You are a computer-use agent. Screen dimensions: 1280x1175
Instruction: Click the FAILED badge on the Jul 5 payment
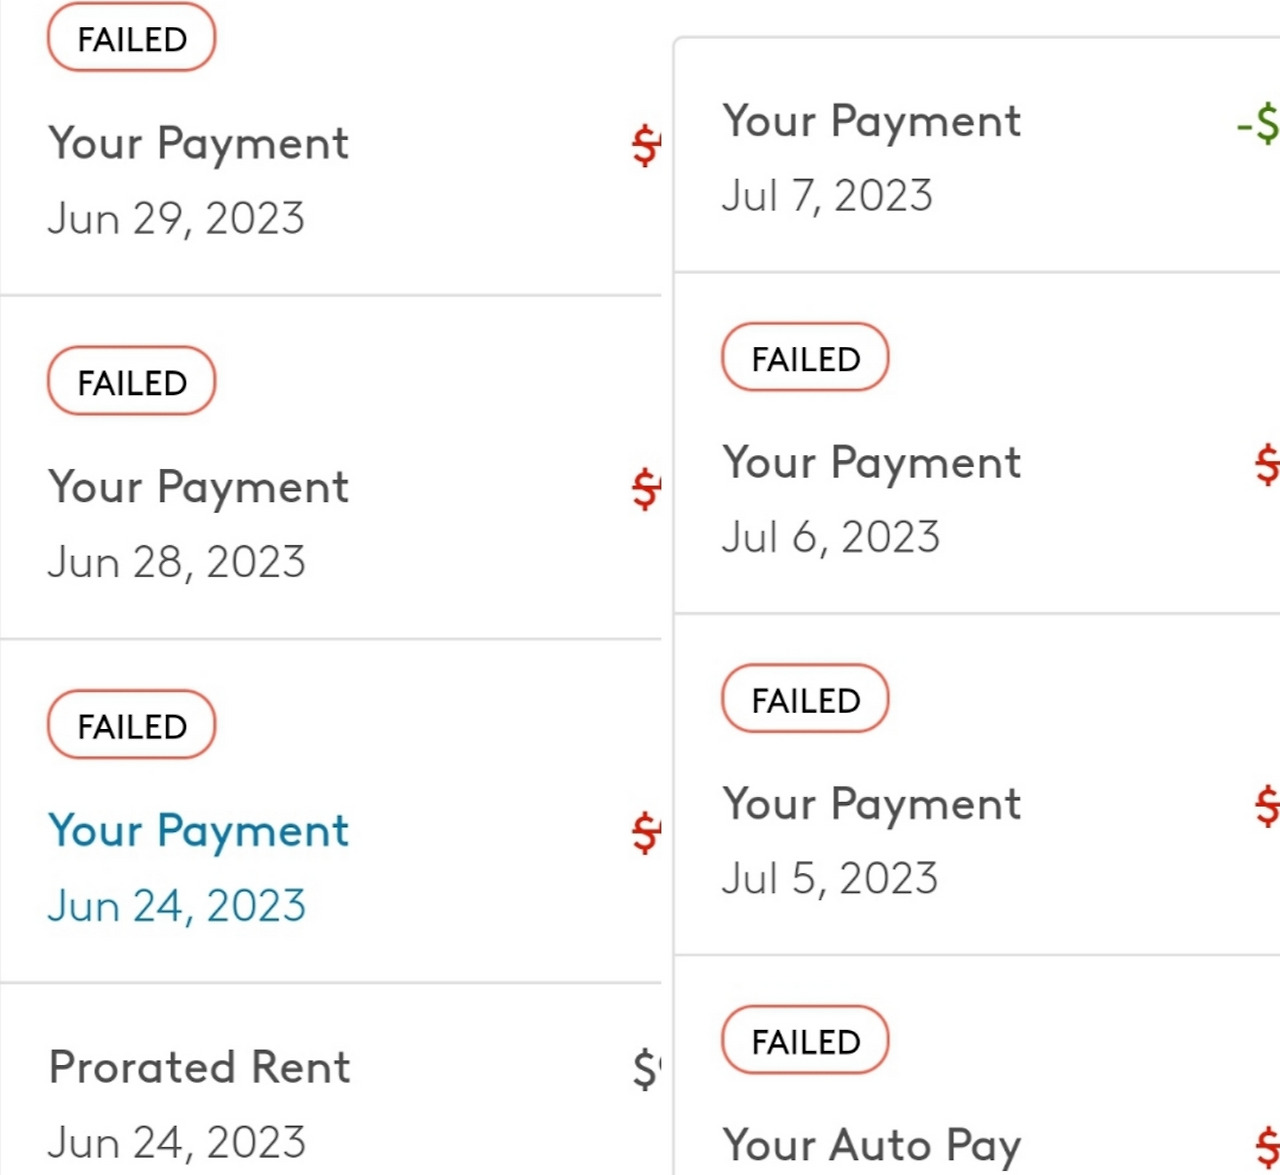[x=805, y=699]
